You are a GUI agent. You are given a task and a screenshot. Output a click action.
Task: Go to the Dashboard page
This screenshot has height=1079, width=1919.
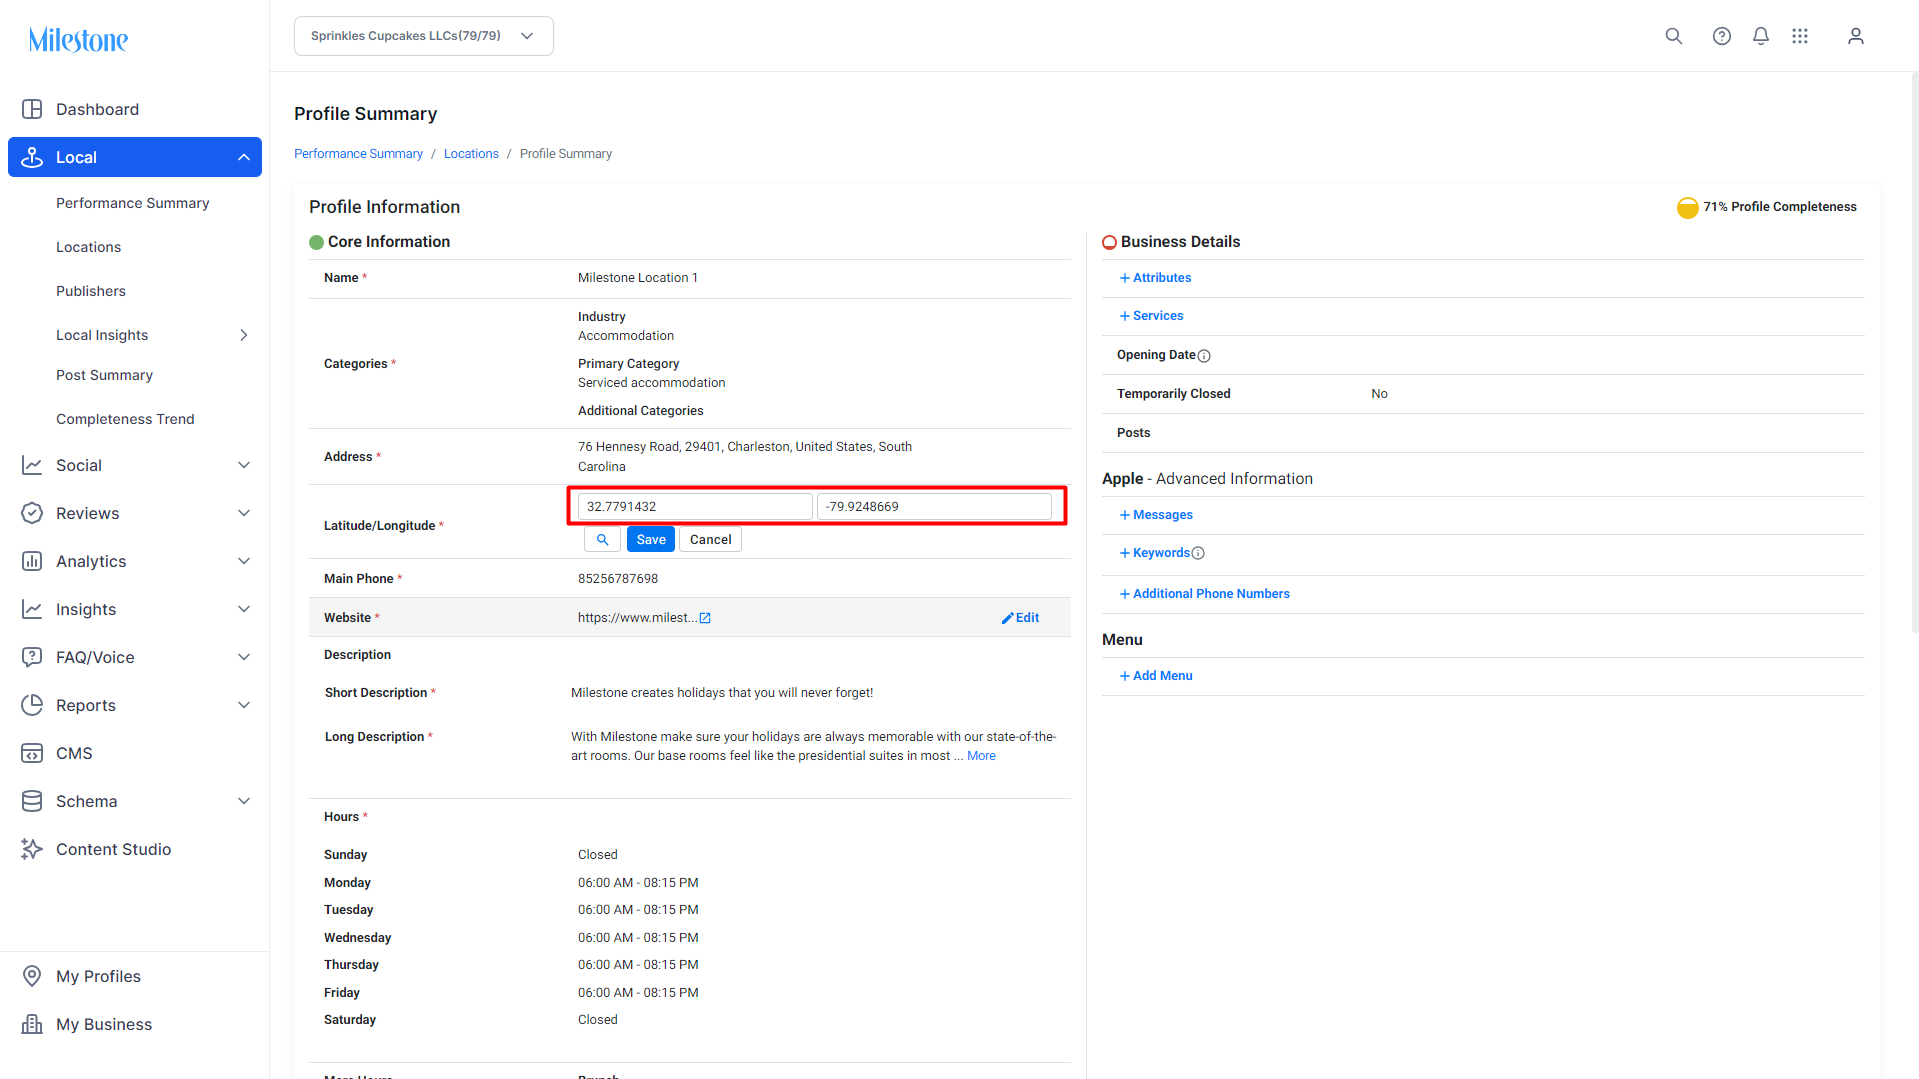click(x=97, y=109)
